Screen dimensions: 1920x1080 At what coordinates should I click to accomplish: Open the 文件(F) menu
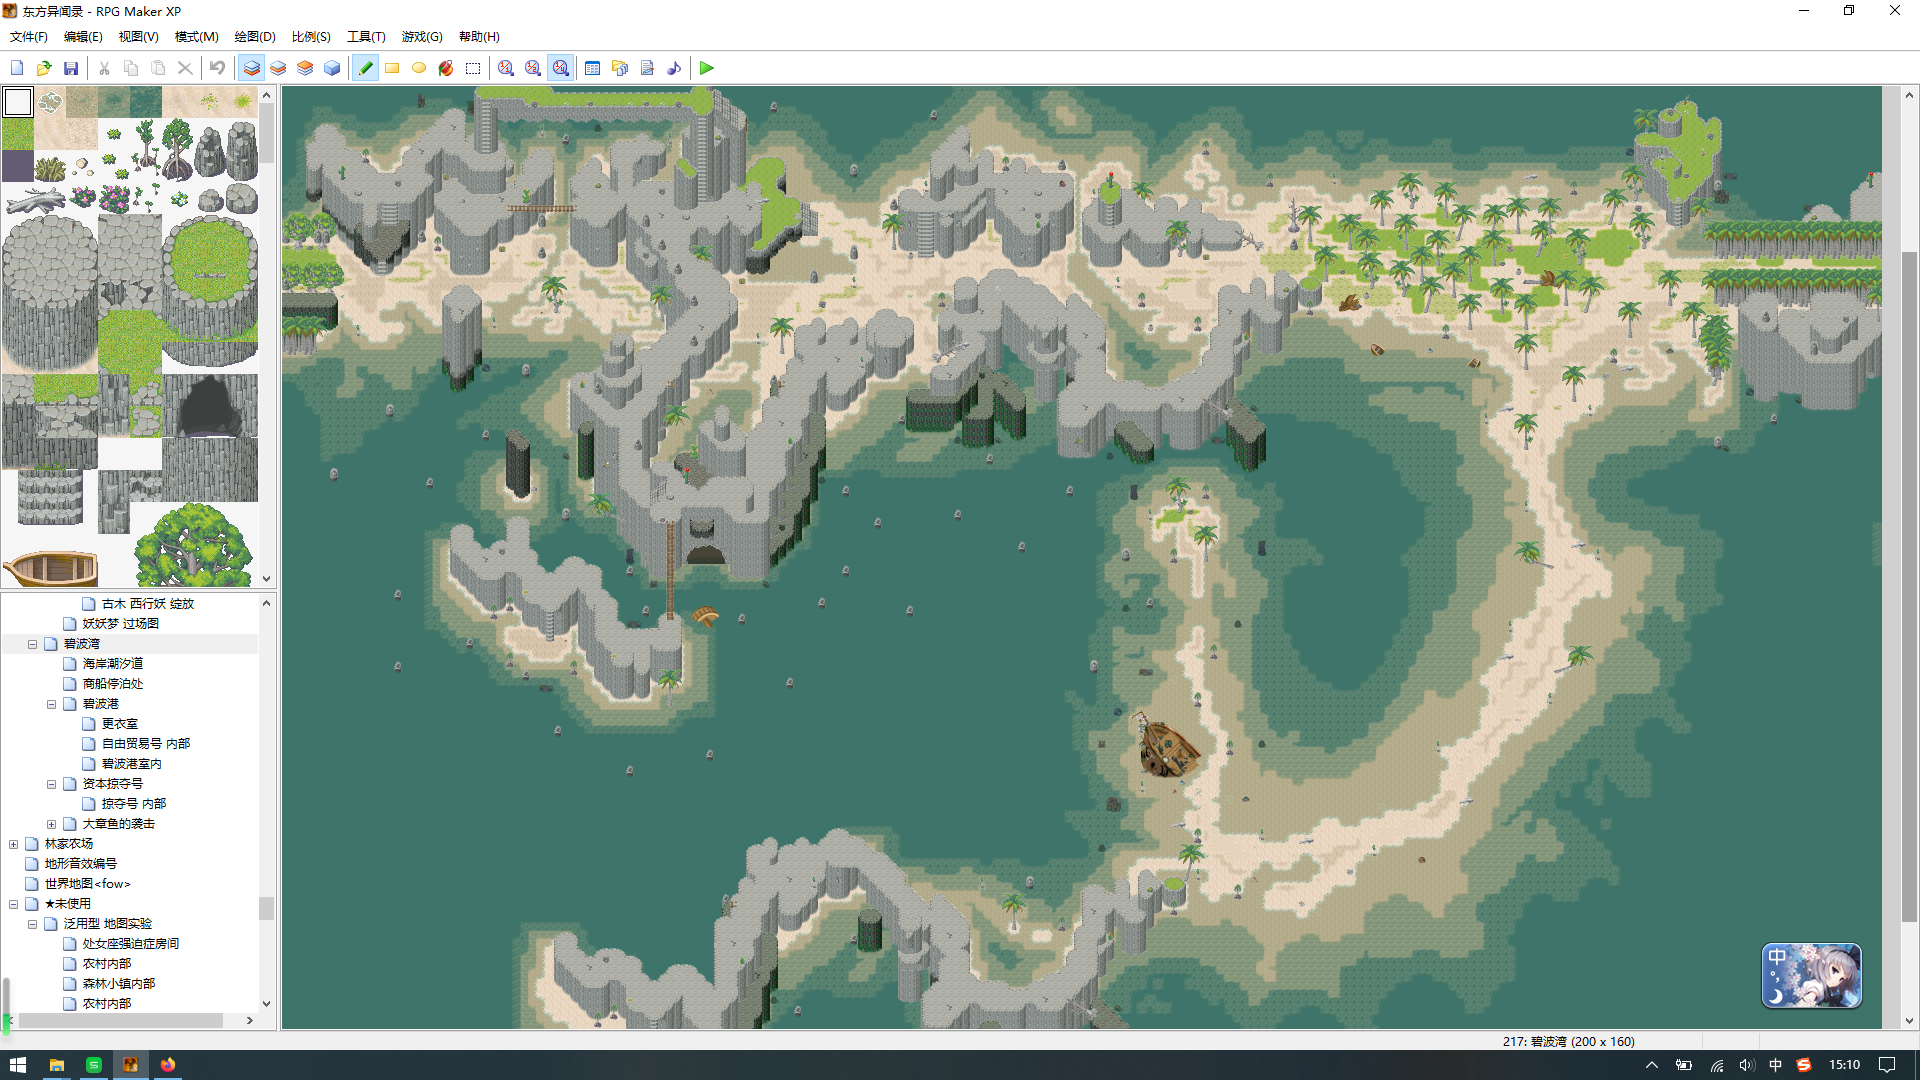pyautogui.click(x=29, y=37)
